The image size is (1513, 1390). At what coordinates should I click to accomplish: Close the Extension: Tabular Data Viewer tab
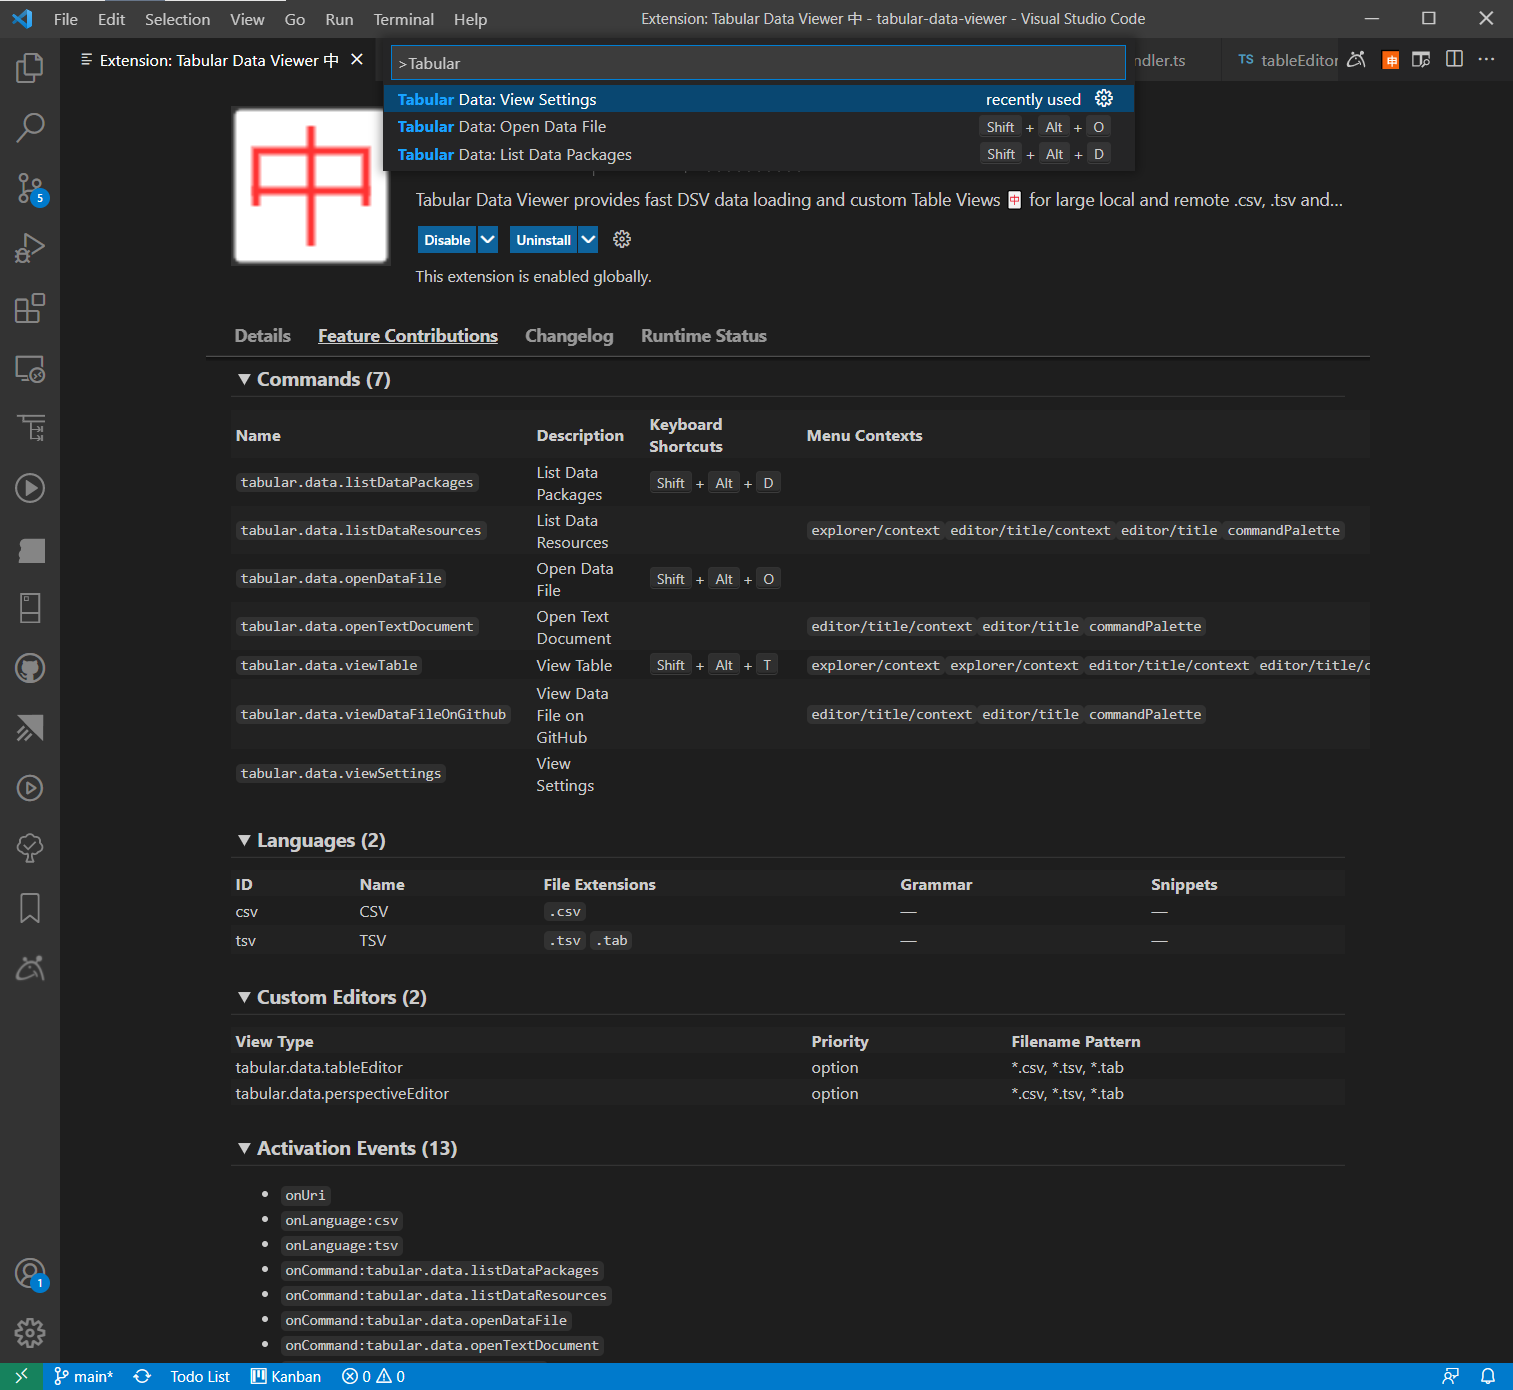coord(357,60)
